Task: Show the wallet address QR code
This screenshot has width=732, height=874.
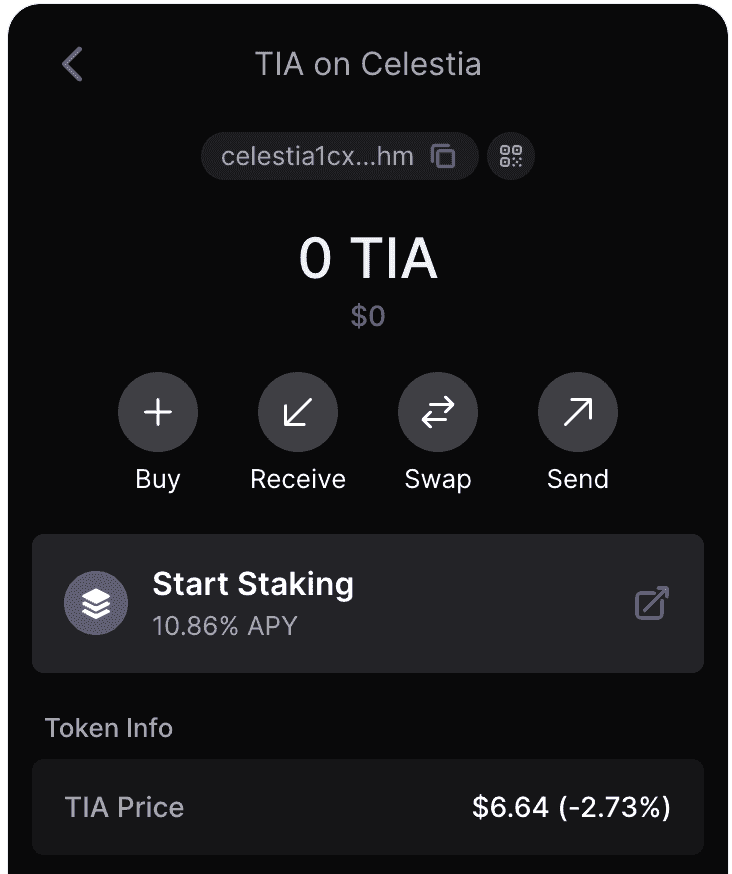Action: (x=511, y=157)
